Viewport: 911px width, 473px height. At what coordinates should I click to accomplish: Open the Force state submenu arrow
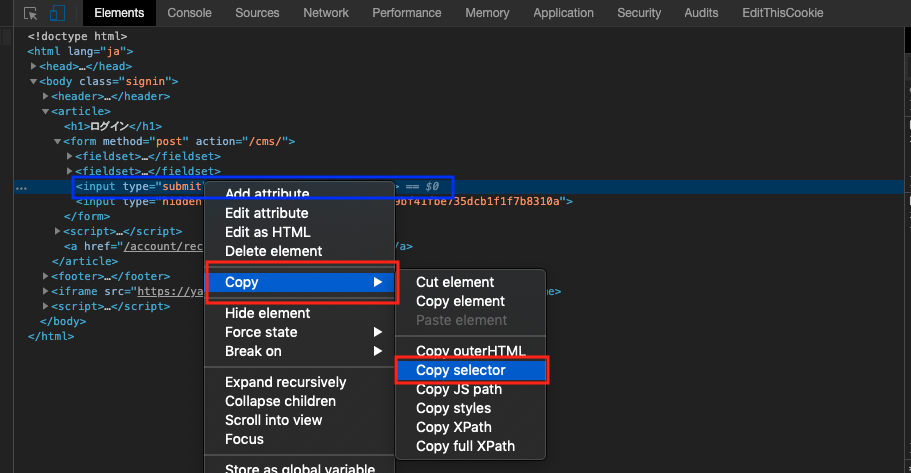click(378, 332)
